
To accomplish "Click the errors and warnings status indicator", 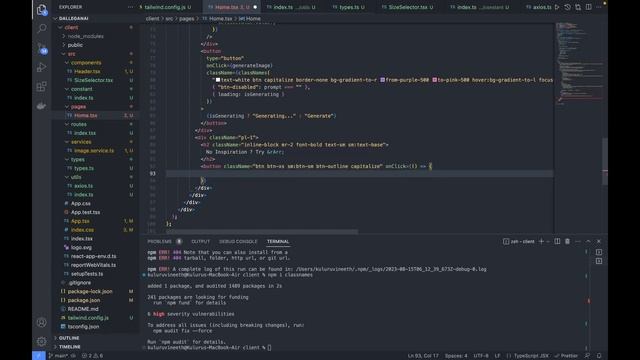I will 93,356.
